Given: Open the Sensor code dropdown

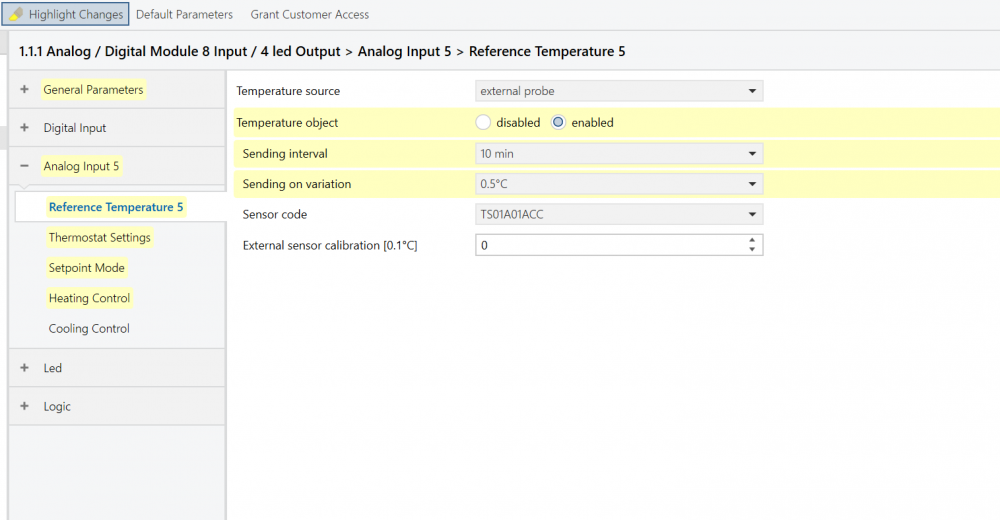Looking at the screenshot, I should click(618, 214).
